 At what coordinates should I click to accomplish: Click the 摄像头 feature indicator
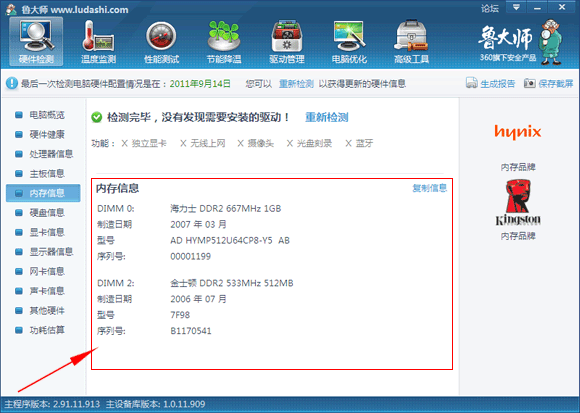(x=256, y=143)
